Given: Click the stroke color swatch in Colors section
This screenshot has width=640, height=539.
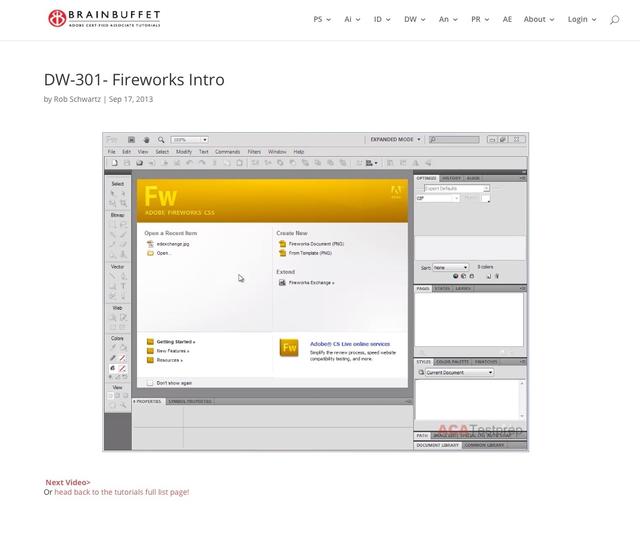Looking at the screenshot, I should tap(122, 358).
